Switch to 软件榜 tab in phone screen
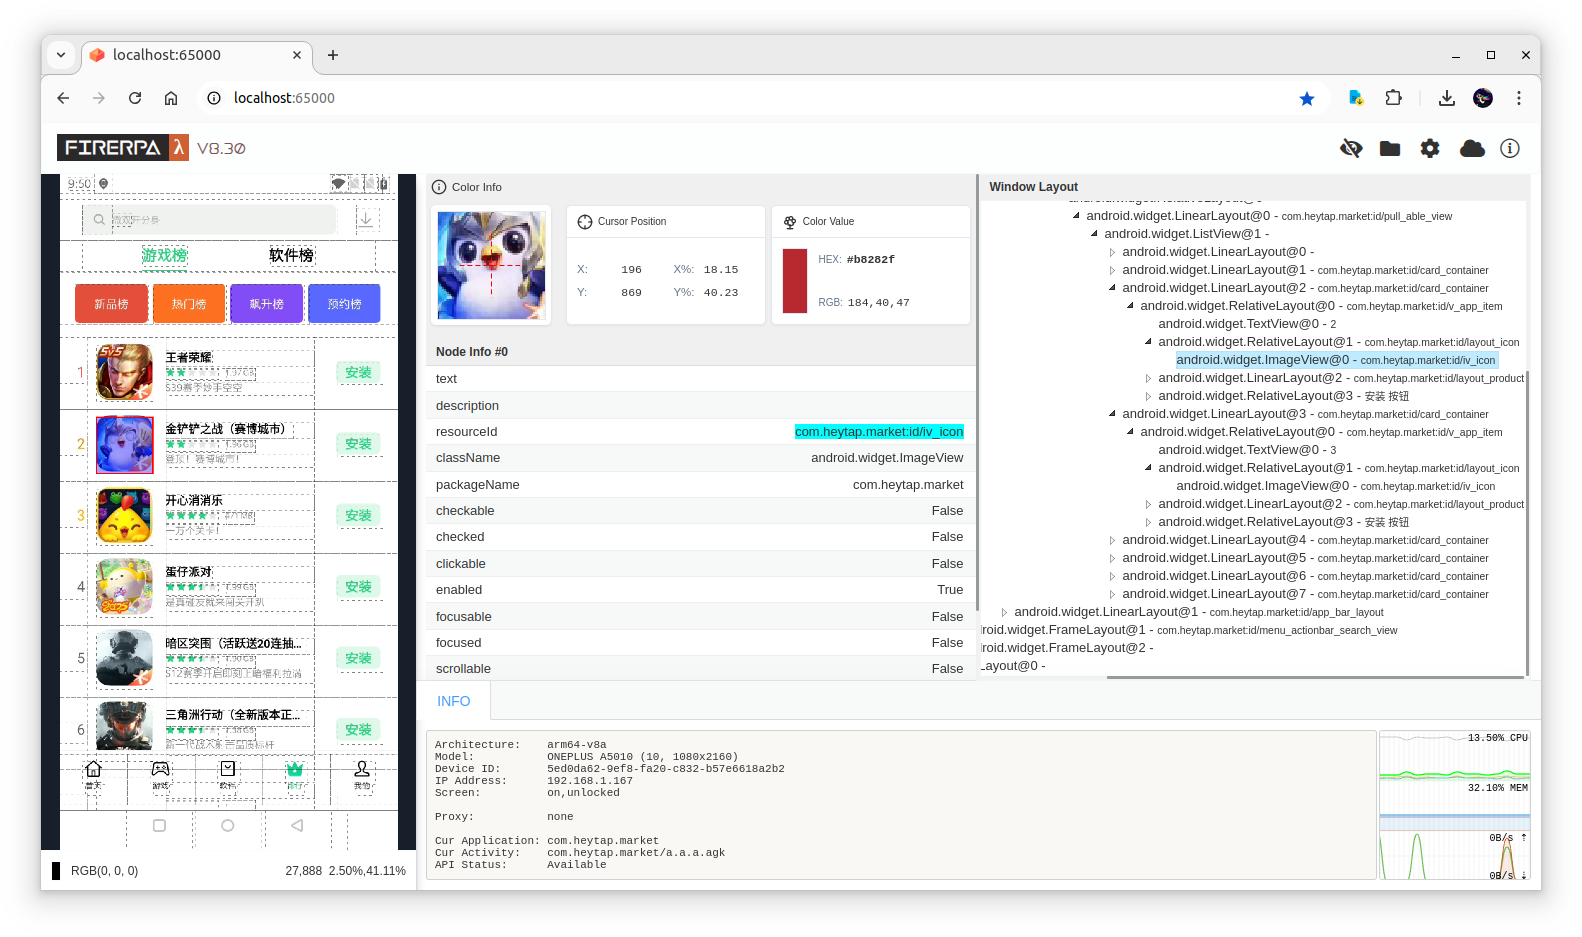1582x937 pixels. pos(291,255)
